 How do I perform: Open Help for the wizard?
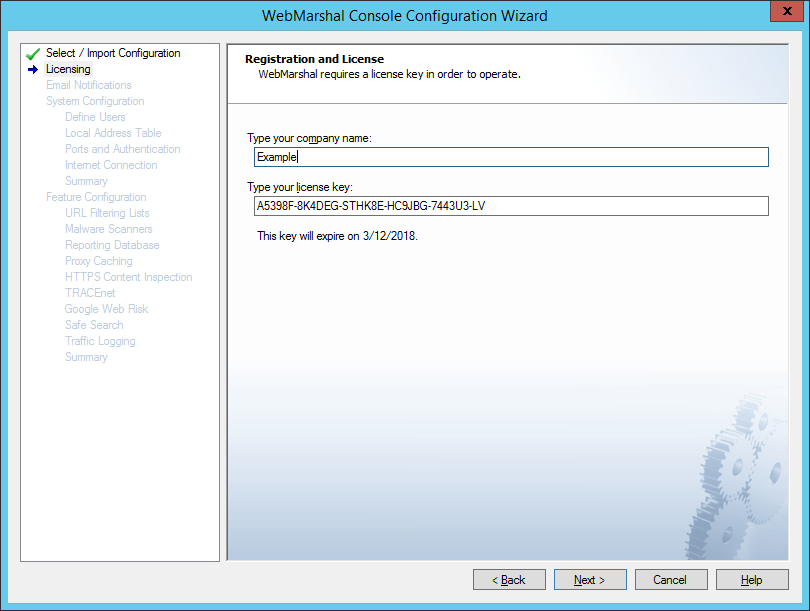pos(751,580)
